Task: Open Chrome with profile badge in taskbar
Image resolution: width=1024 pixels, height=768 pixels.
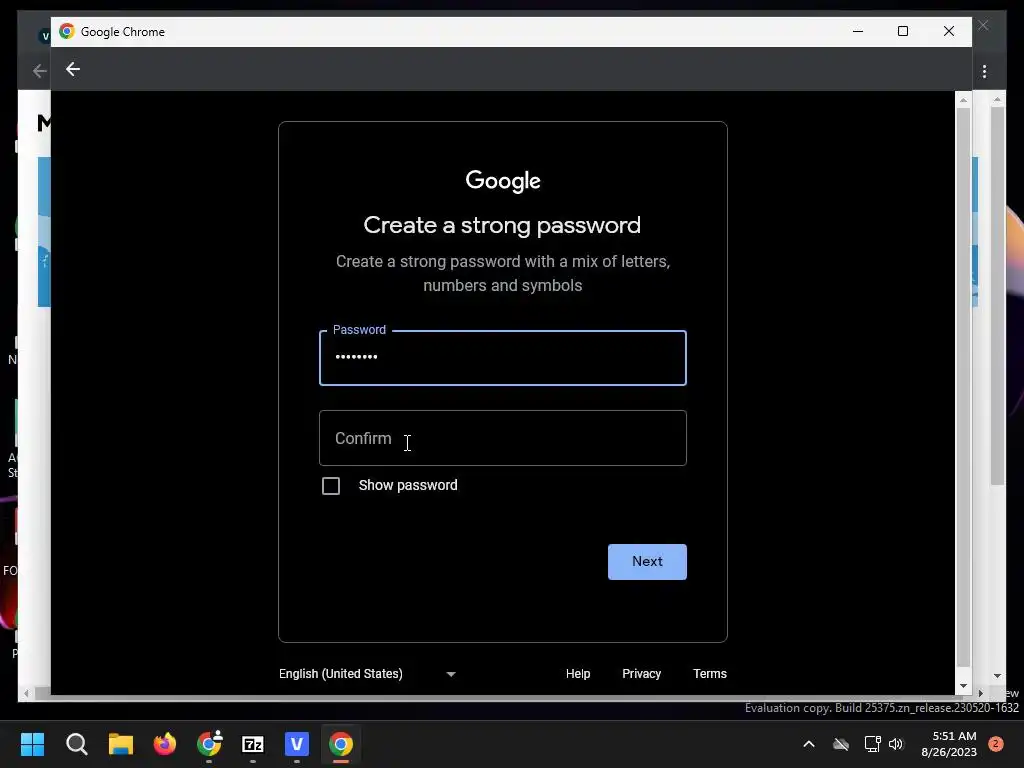Action: coord(209,744)
